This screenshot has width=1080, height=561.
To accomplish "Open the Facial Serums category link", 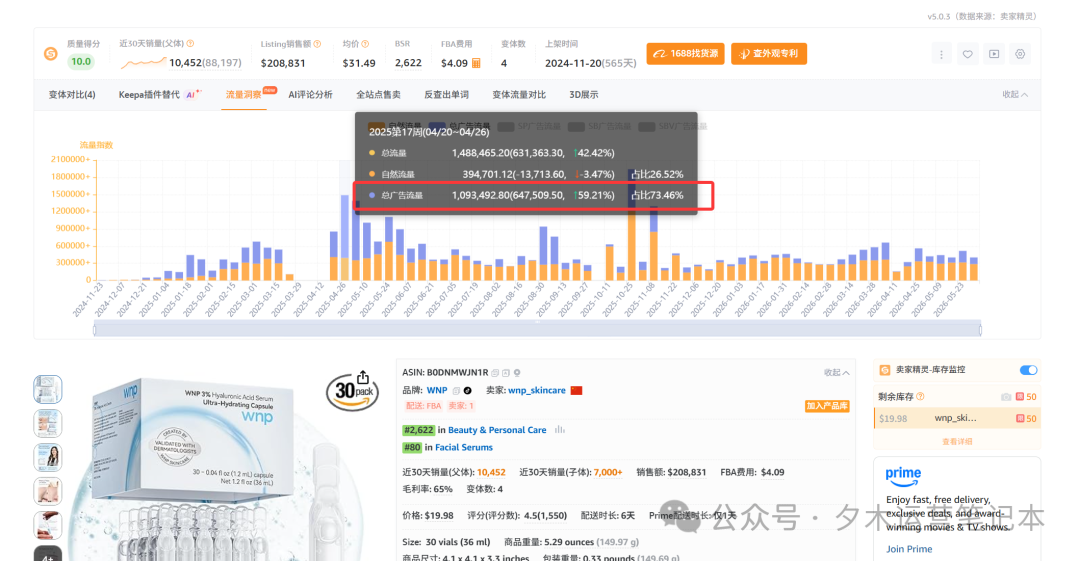I will pos(464,447).
